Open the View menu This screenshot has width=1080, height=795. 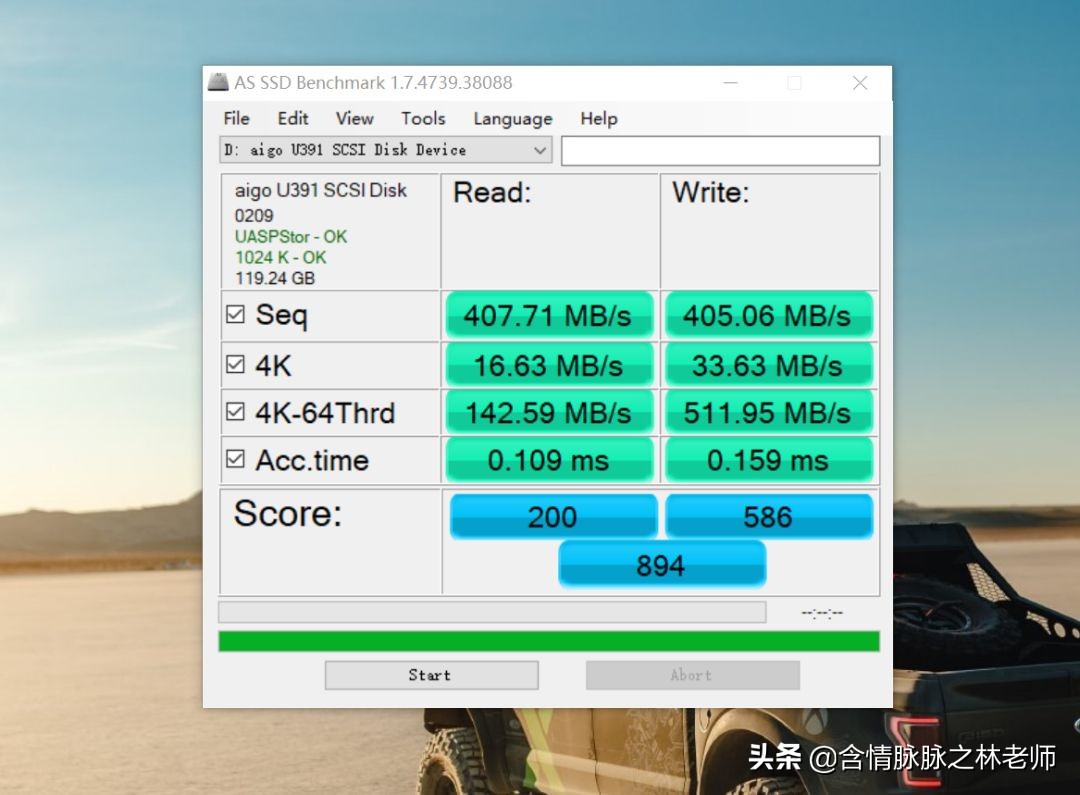pos(355,119)
